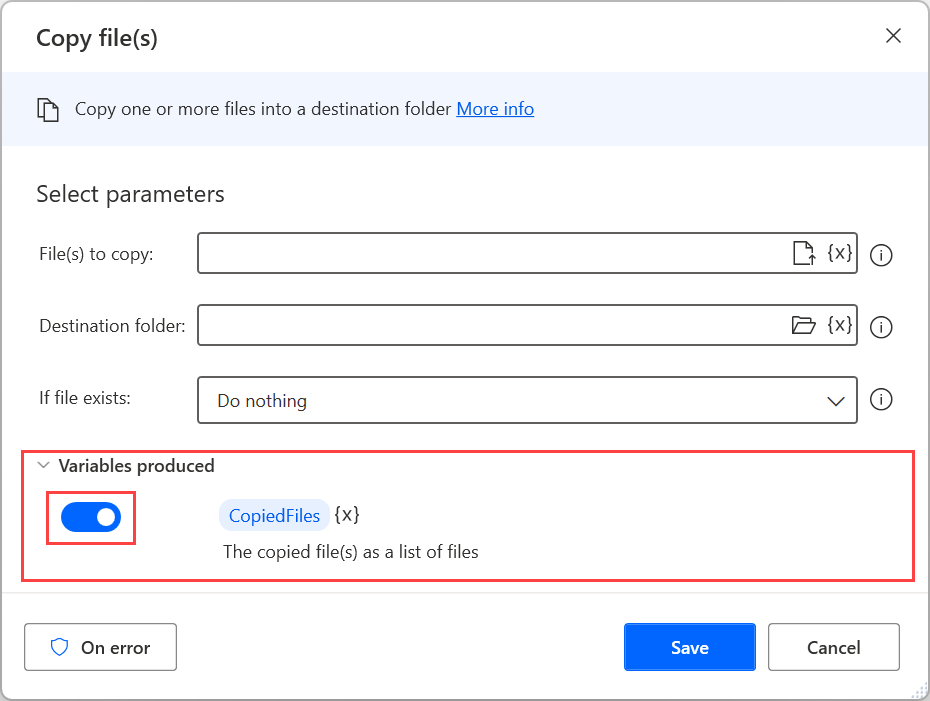Viewport: 930px width, 701px height.
Task: Click the variable icon next to CopiedFiles
Action: pos(347,515)
